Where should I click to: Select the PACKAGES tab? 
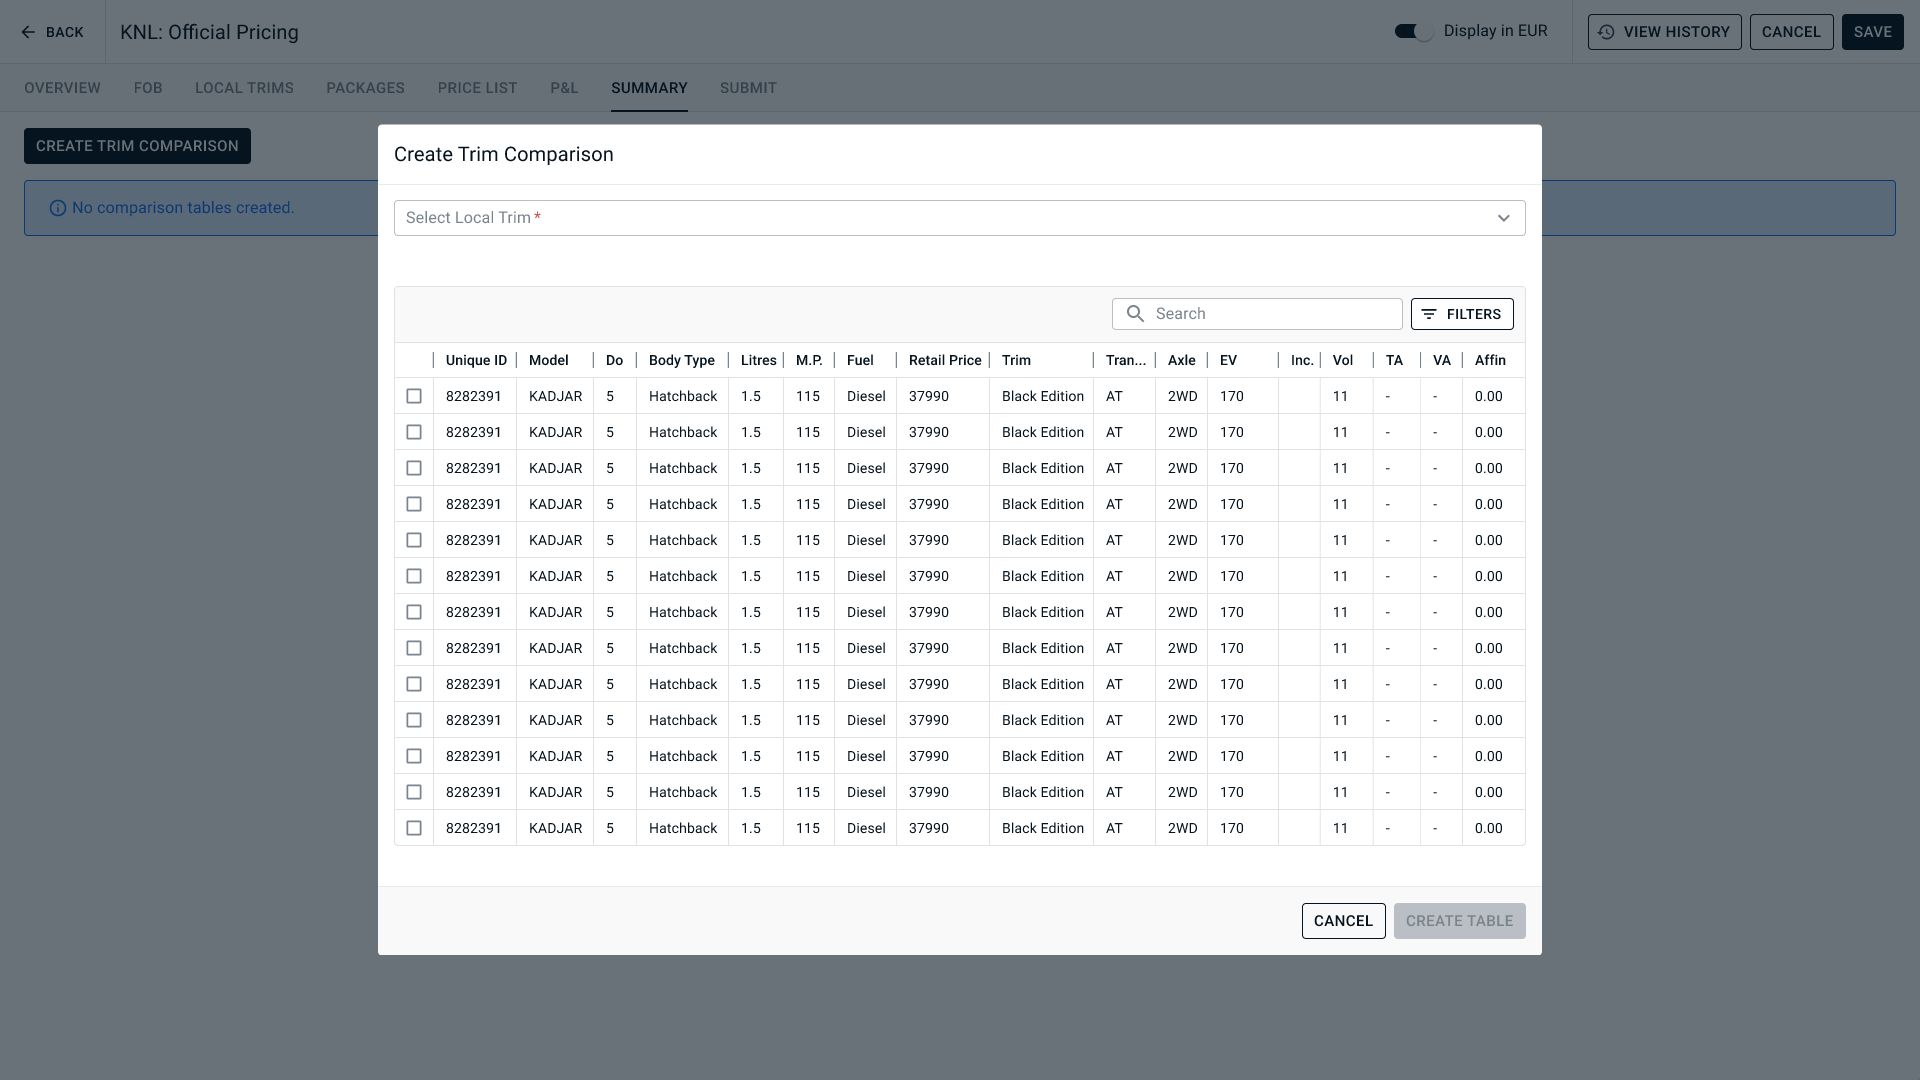pos(365,88)
